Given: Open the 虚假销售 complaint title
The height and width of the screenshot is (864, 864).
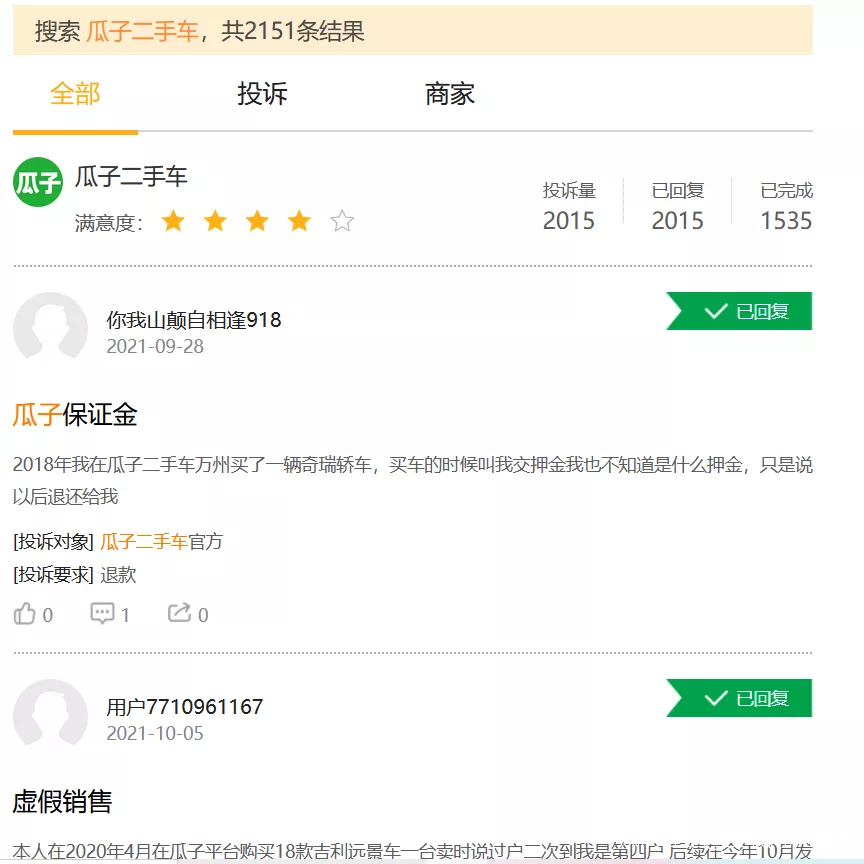Looking at the screenshot, I should (x=62, y=801).
